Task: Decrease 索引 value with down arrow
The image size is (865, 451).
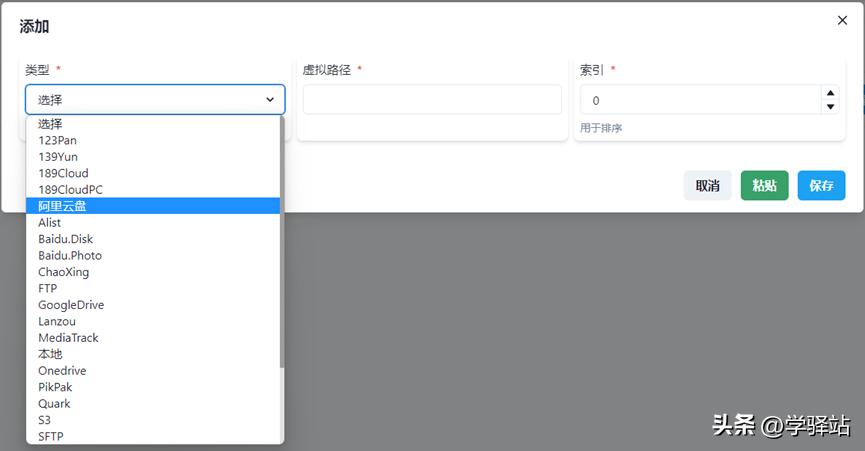Action: coord(830,107)
